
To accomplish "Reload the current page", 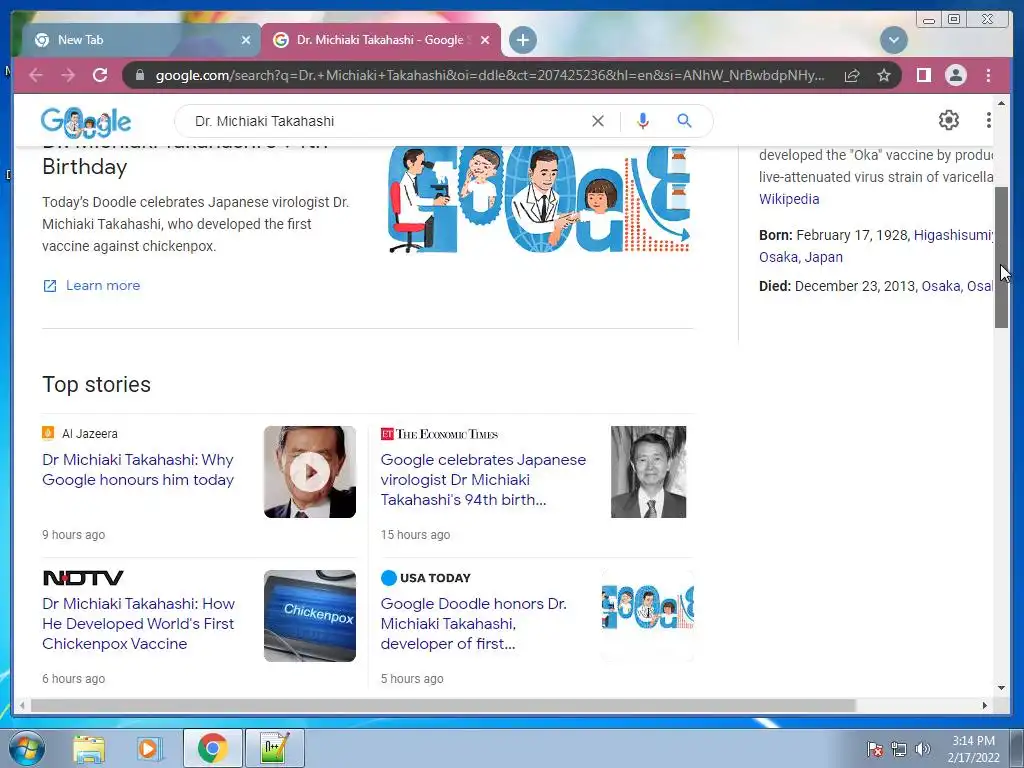I will [100, 75].
